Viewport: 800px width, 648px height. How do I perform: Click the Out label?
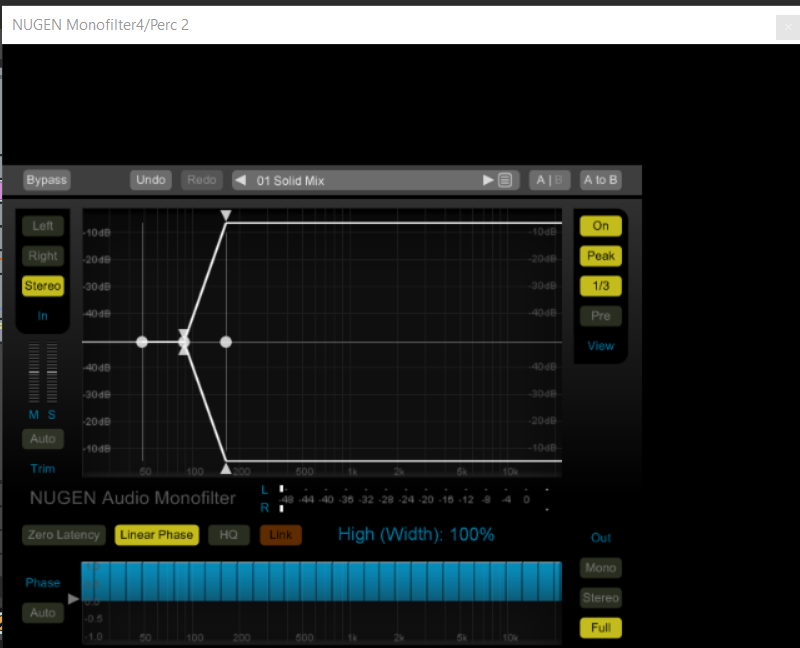pyautogui.click(x=601, y=538)
